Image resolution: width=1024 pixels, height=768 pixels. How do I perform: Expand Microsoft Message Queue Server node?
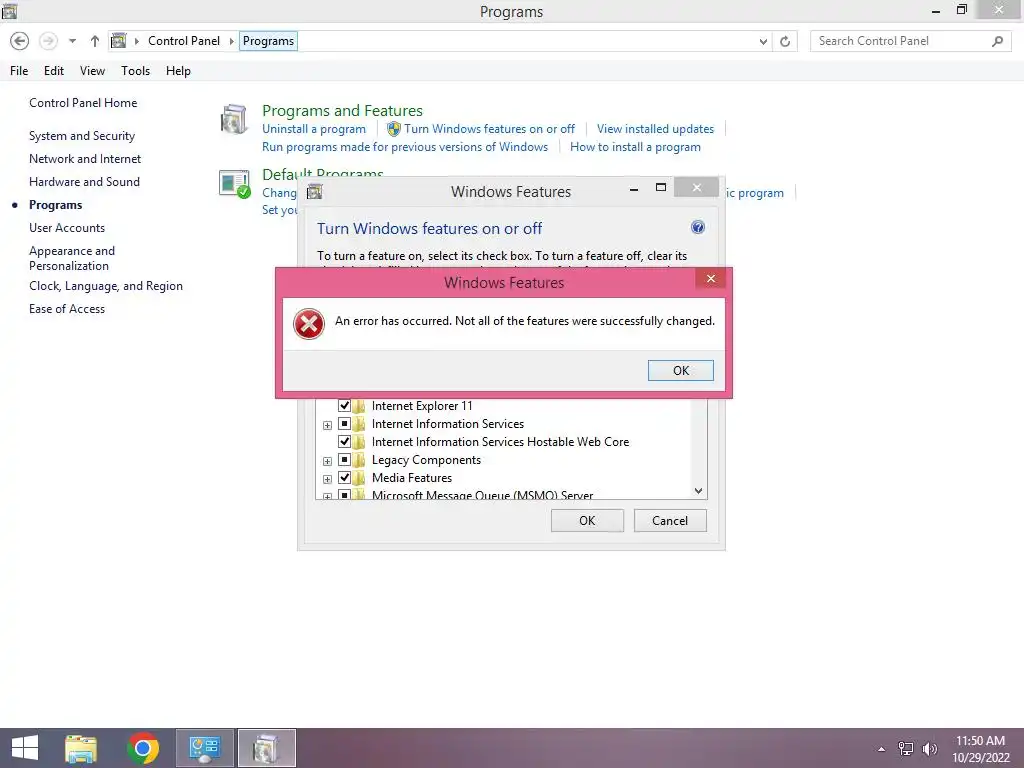point(327,496)
